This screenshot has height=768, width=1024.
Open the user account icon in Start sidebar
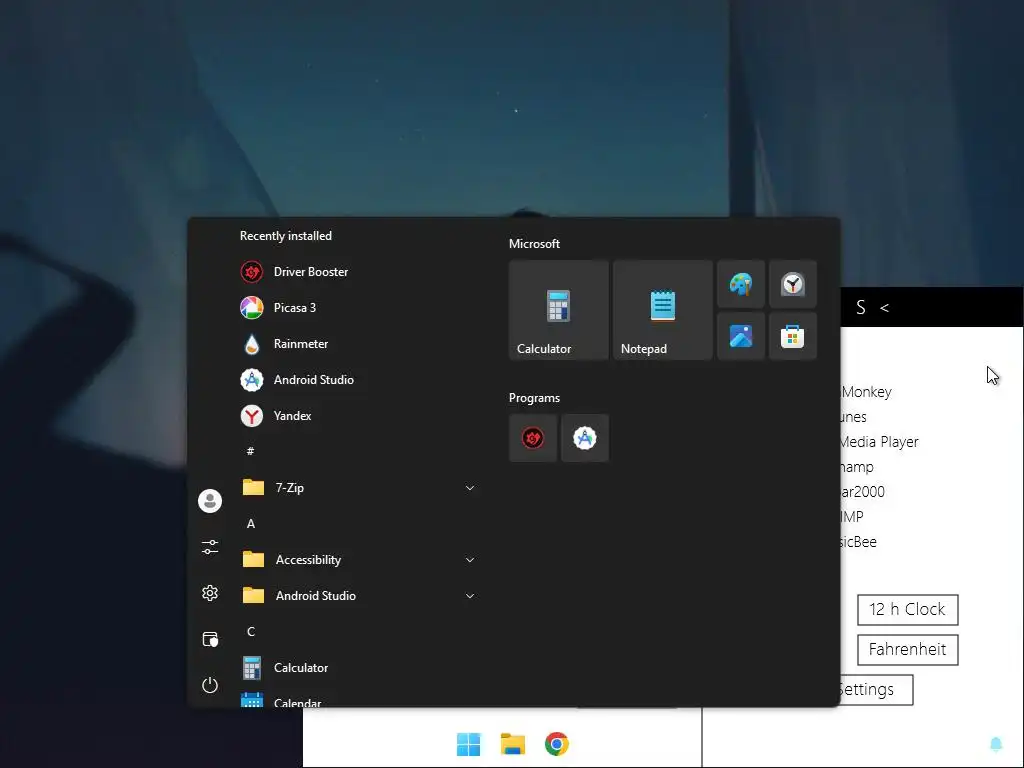click(x=210, y=501)
